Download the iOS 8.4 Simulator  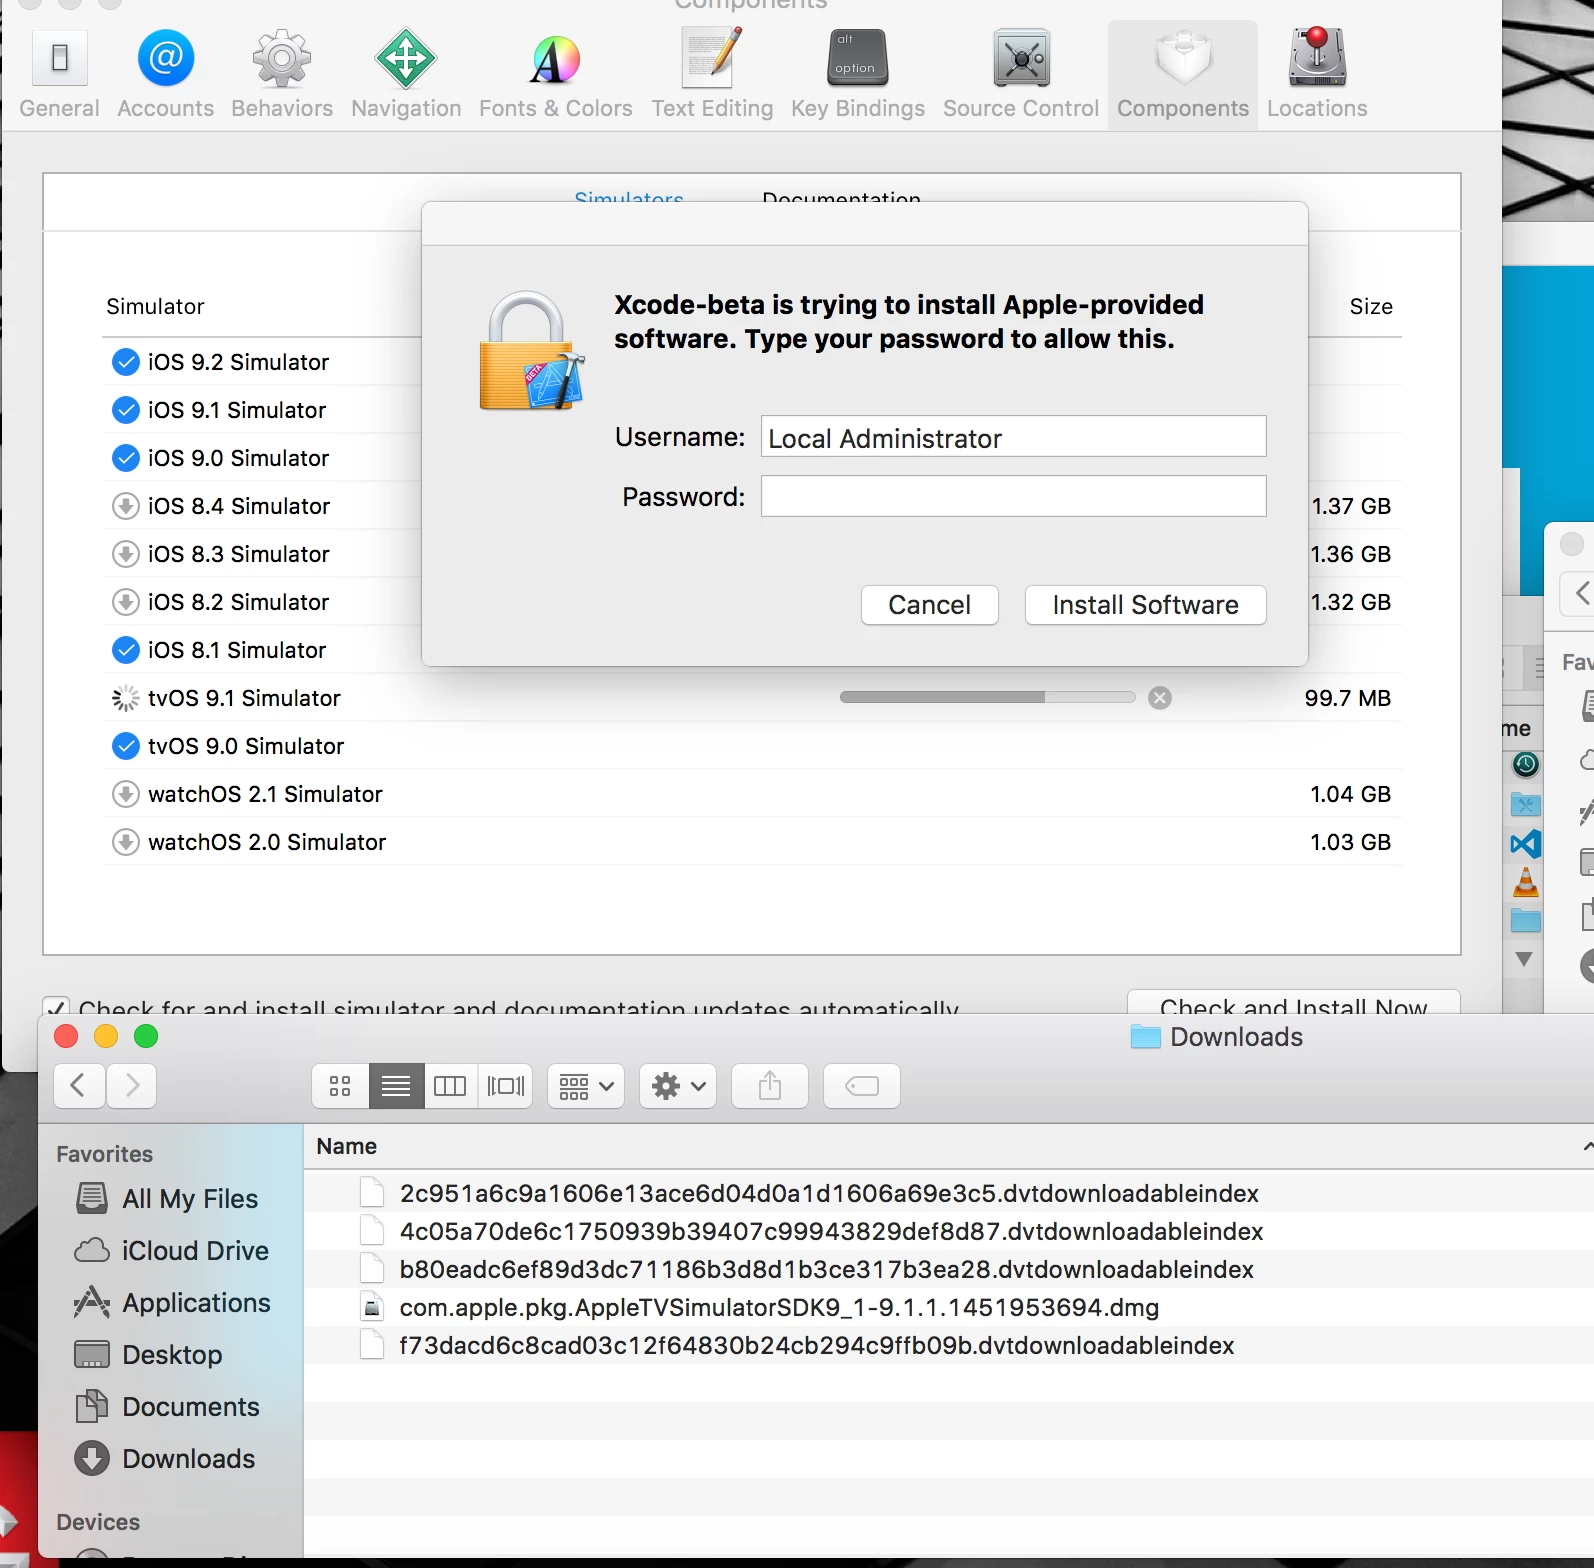pyautogui.click(x=125, y=506)
